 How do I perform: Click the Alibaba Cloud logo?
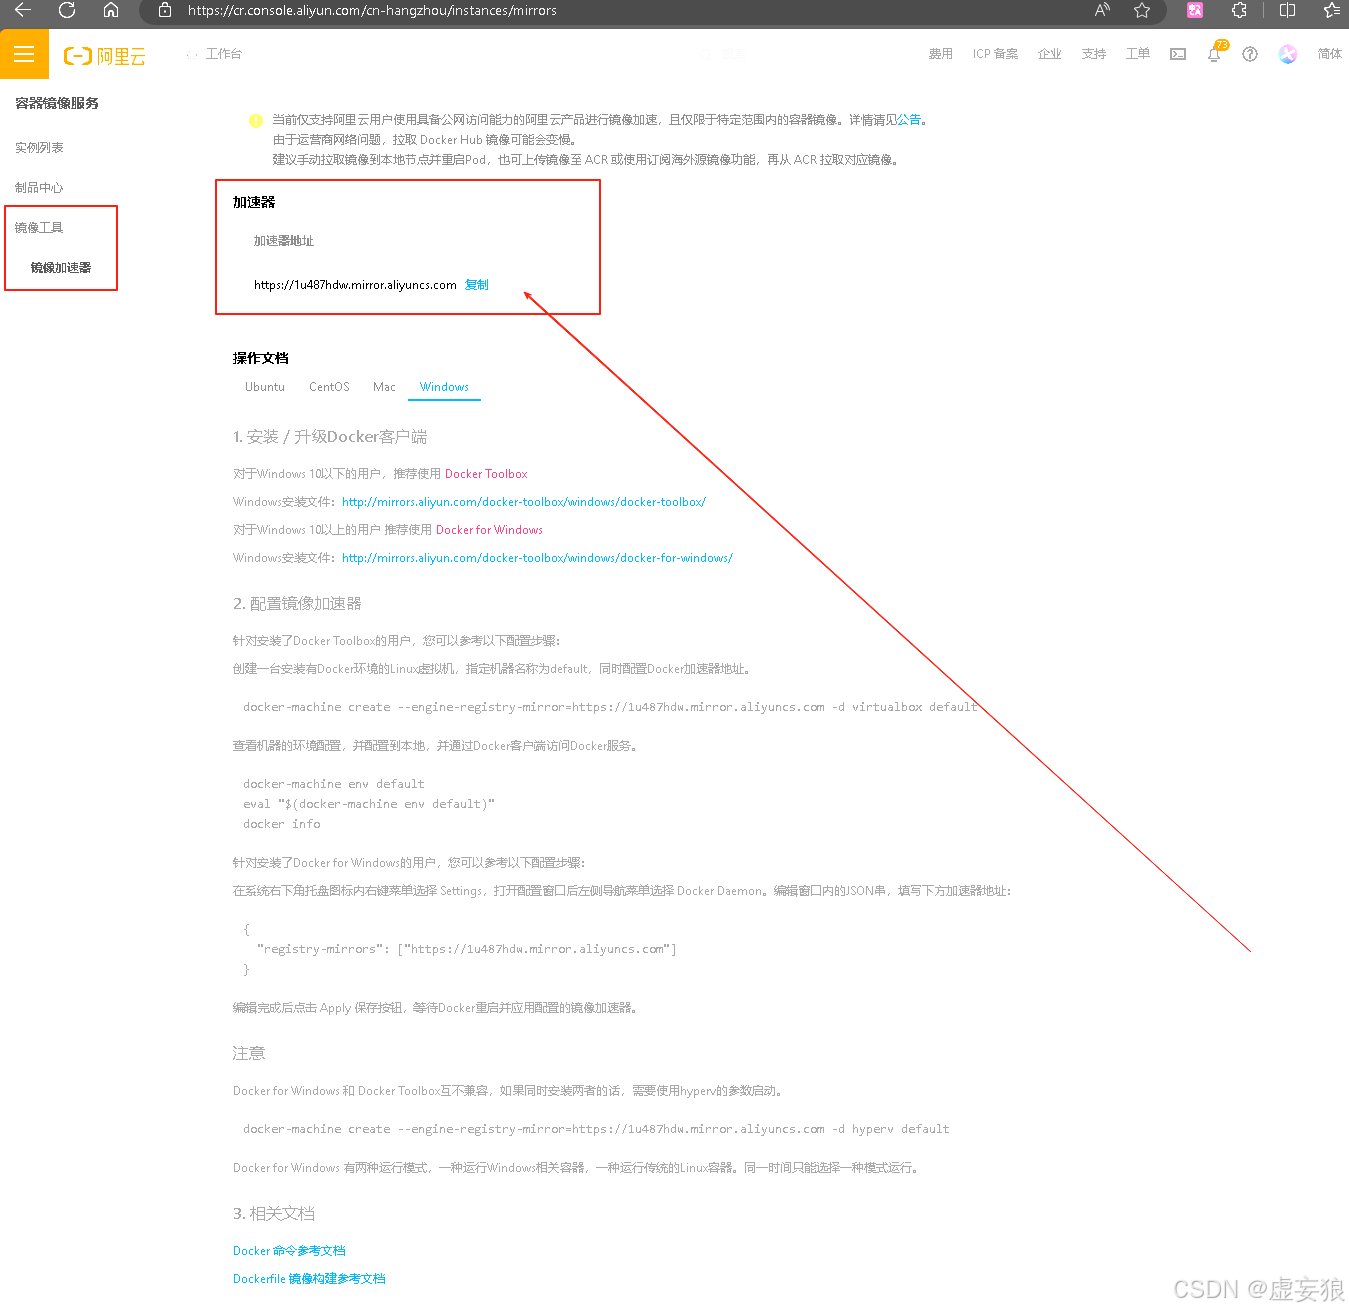pos(105,56)
